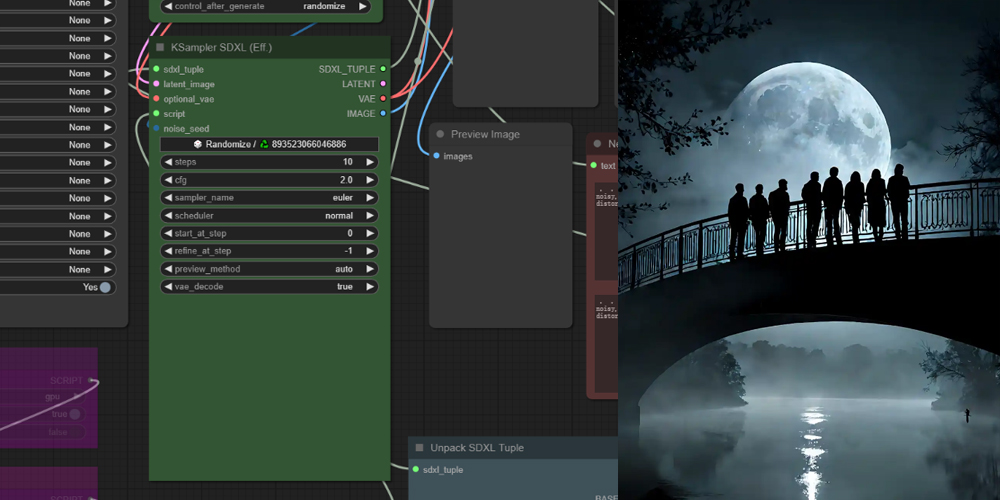
Task: Cycle control_after_generate with its left arrow
Action: (168, 6)
